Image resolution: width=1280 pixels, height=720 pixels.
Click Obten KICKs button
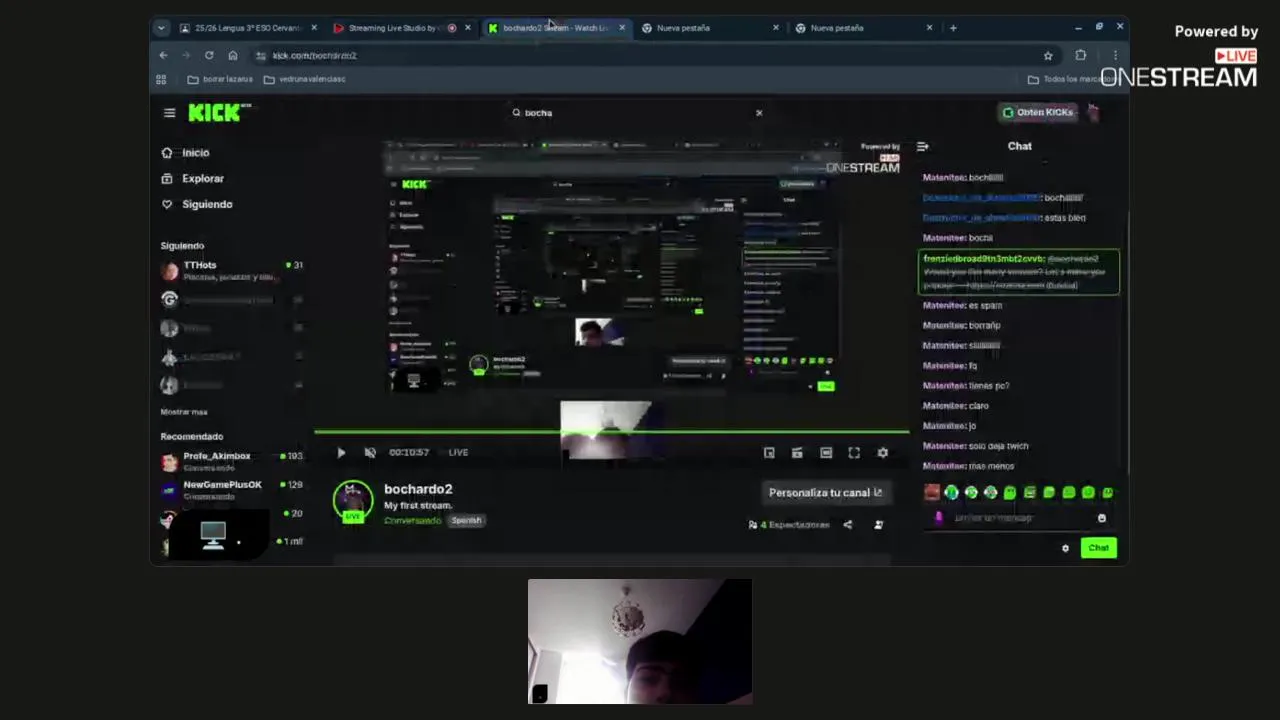point(1038,112)
